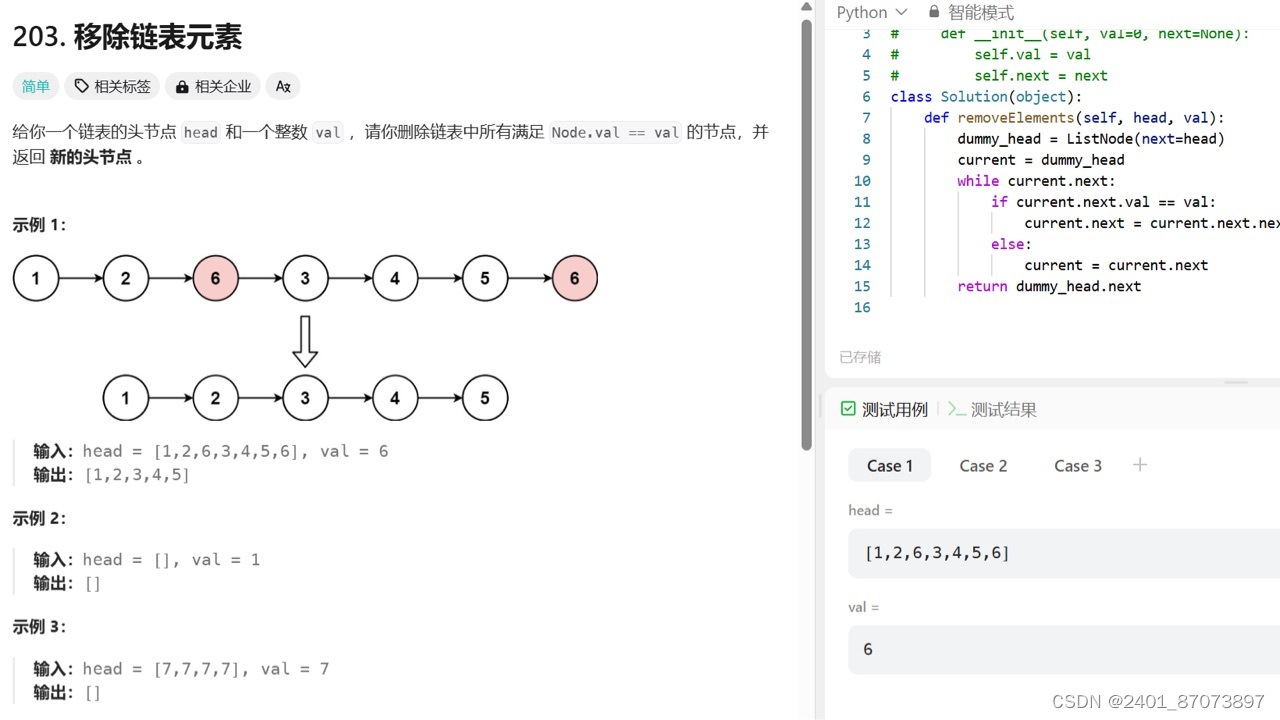Click the lock icon in 相关企业
Image resolution: width=1280 pixels, height=720 pixels.
point(182,87)
